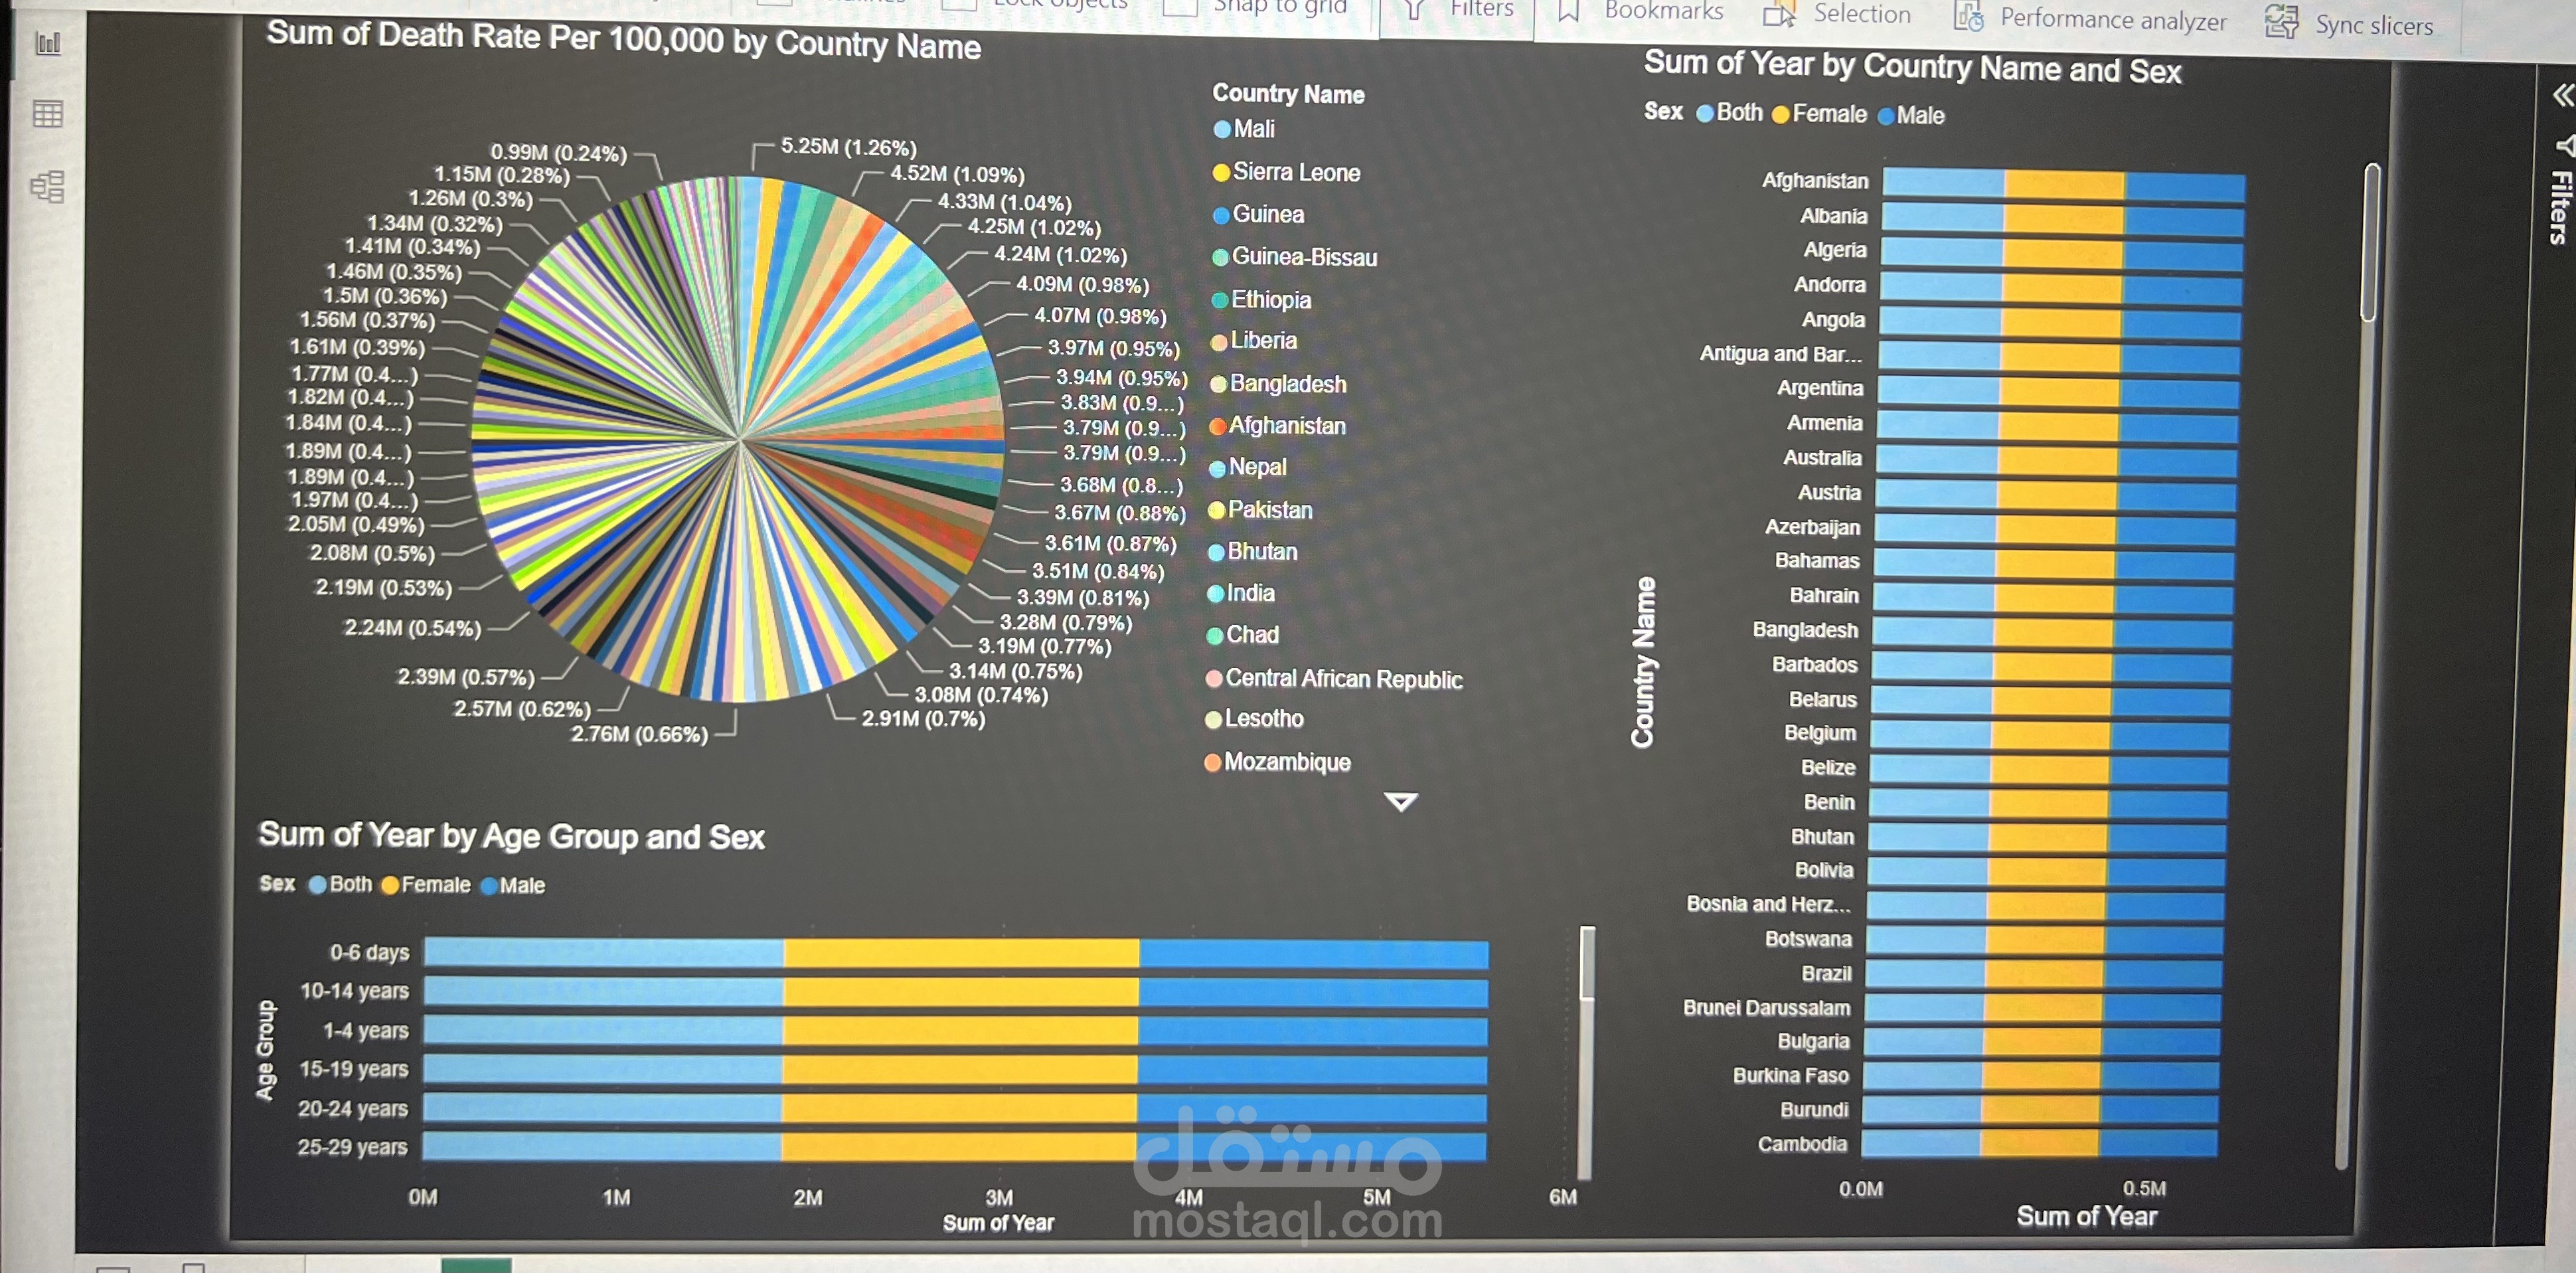
Task: Click the age group chart vertical scrollbar
Action: (x=1587, y=963)
